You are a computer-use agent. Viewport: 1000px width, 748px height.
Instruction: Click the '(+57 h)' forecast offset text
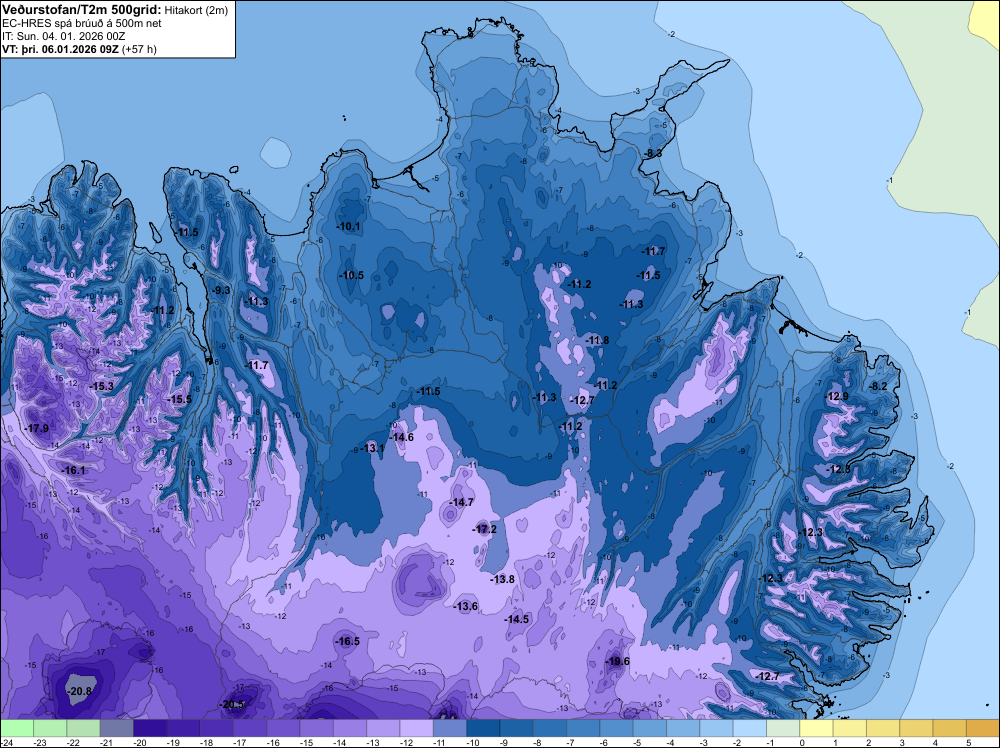tap(139, 48)
